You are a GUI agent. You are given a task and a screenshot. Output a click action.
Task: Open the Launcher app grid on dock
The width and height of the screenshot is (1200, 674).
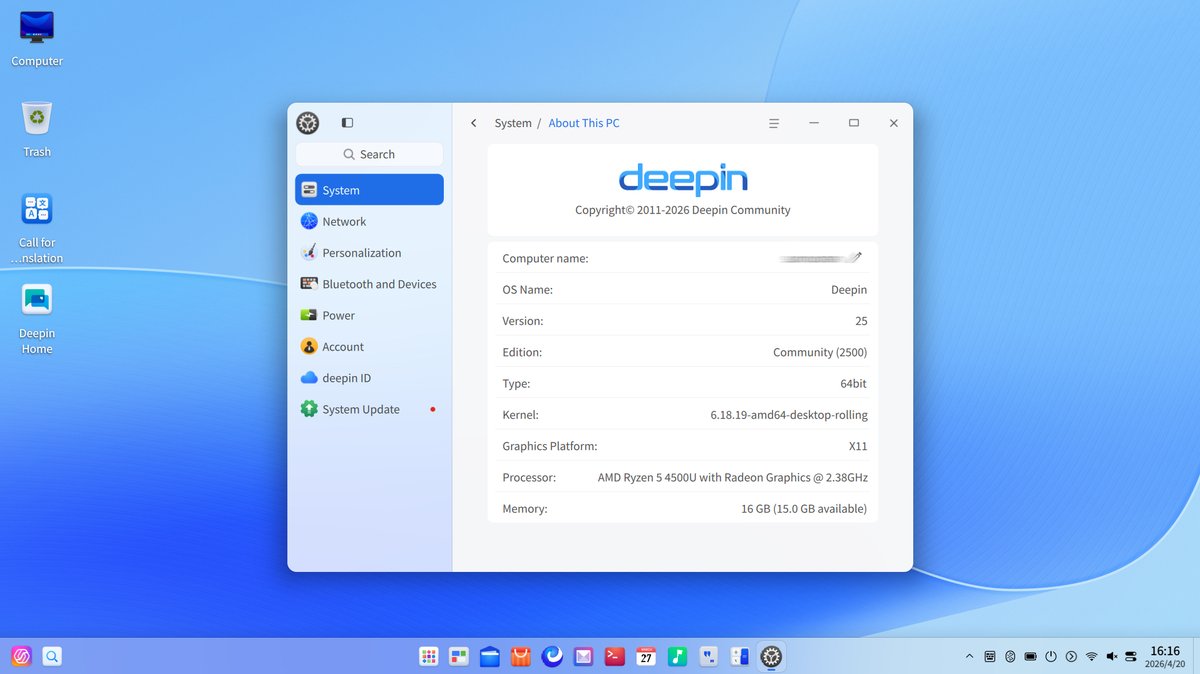(x=428, y=656)
